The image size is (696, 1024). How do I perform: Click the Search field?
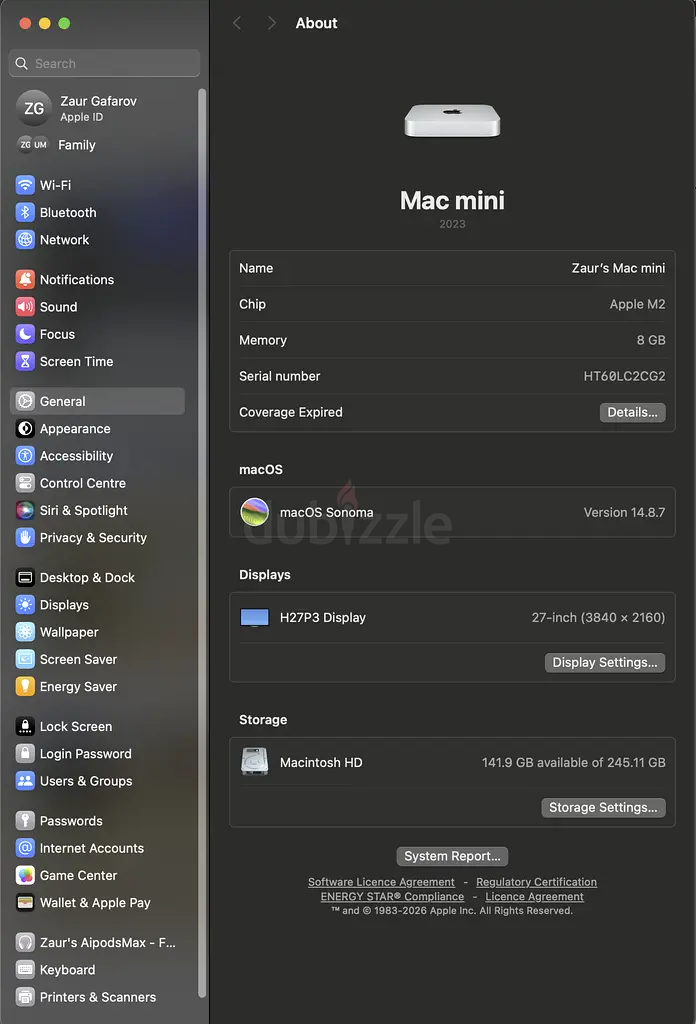click(x=104, y=63)
